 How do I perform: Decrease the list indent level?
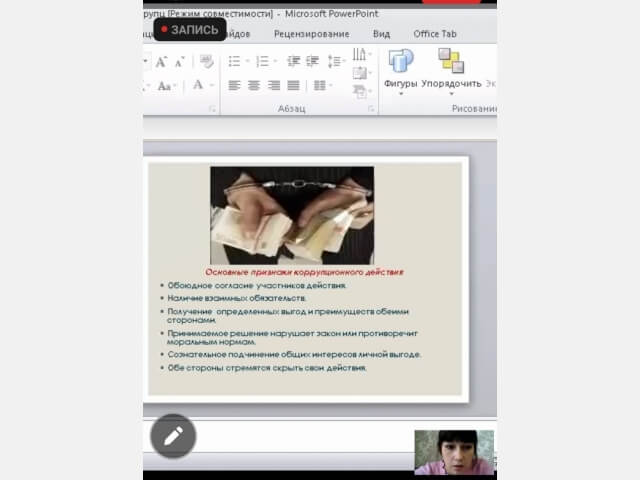coord(293,61)
